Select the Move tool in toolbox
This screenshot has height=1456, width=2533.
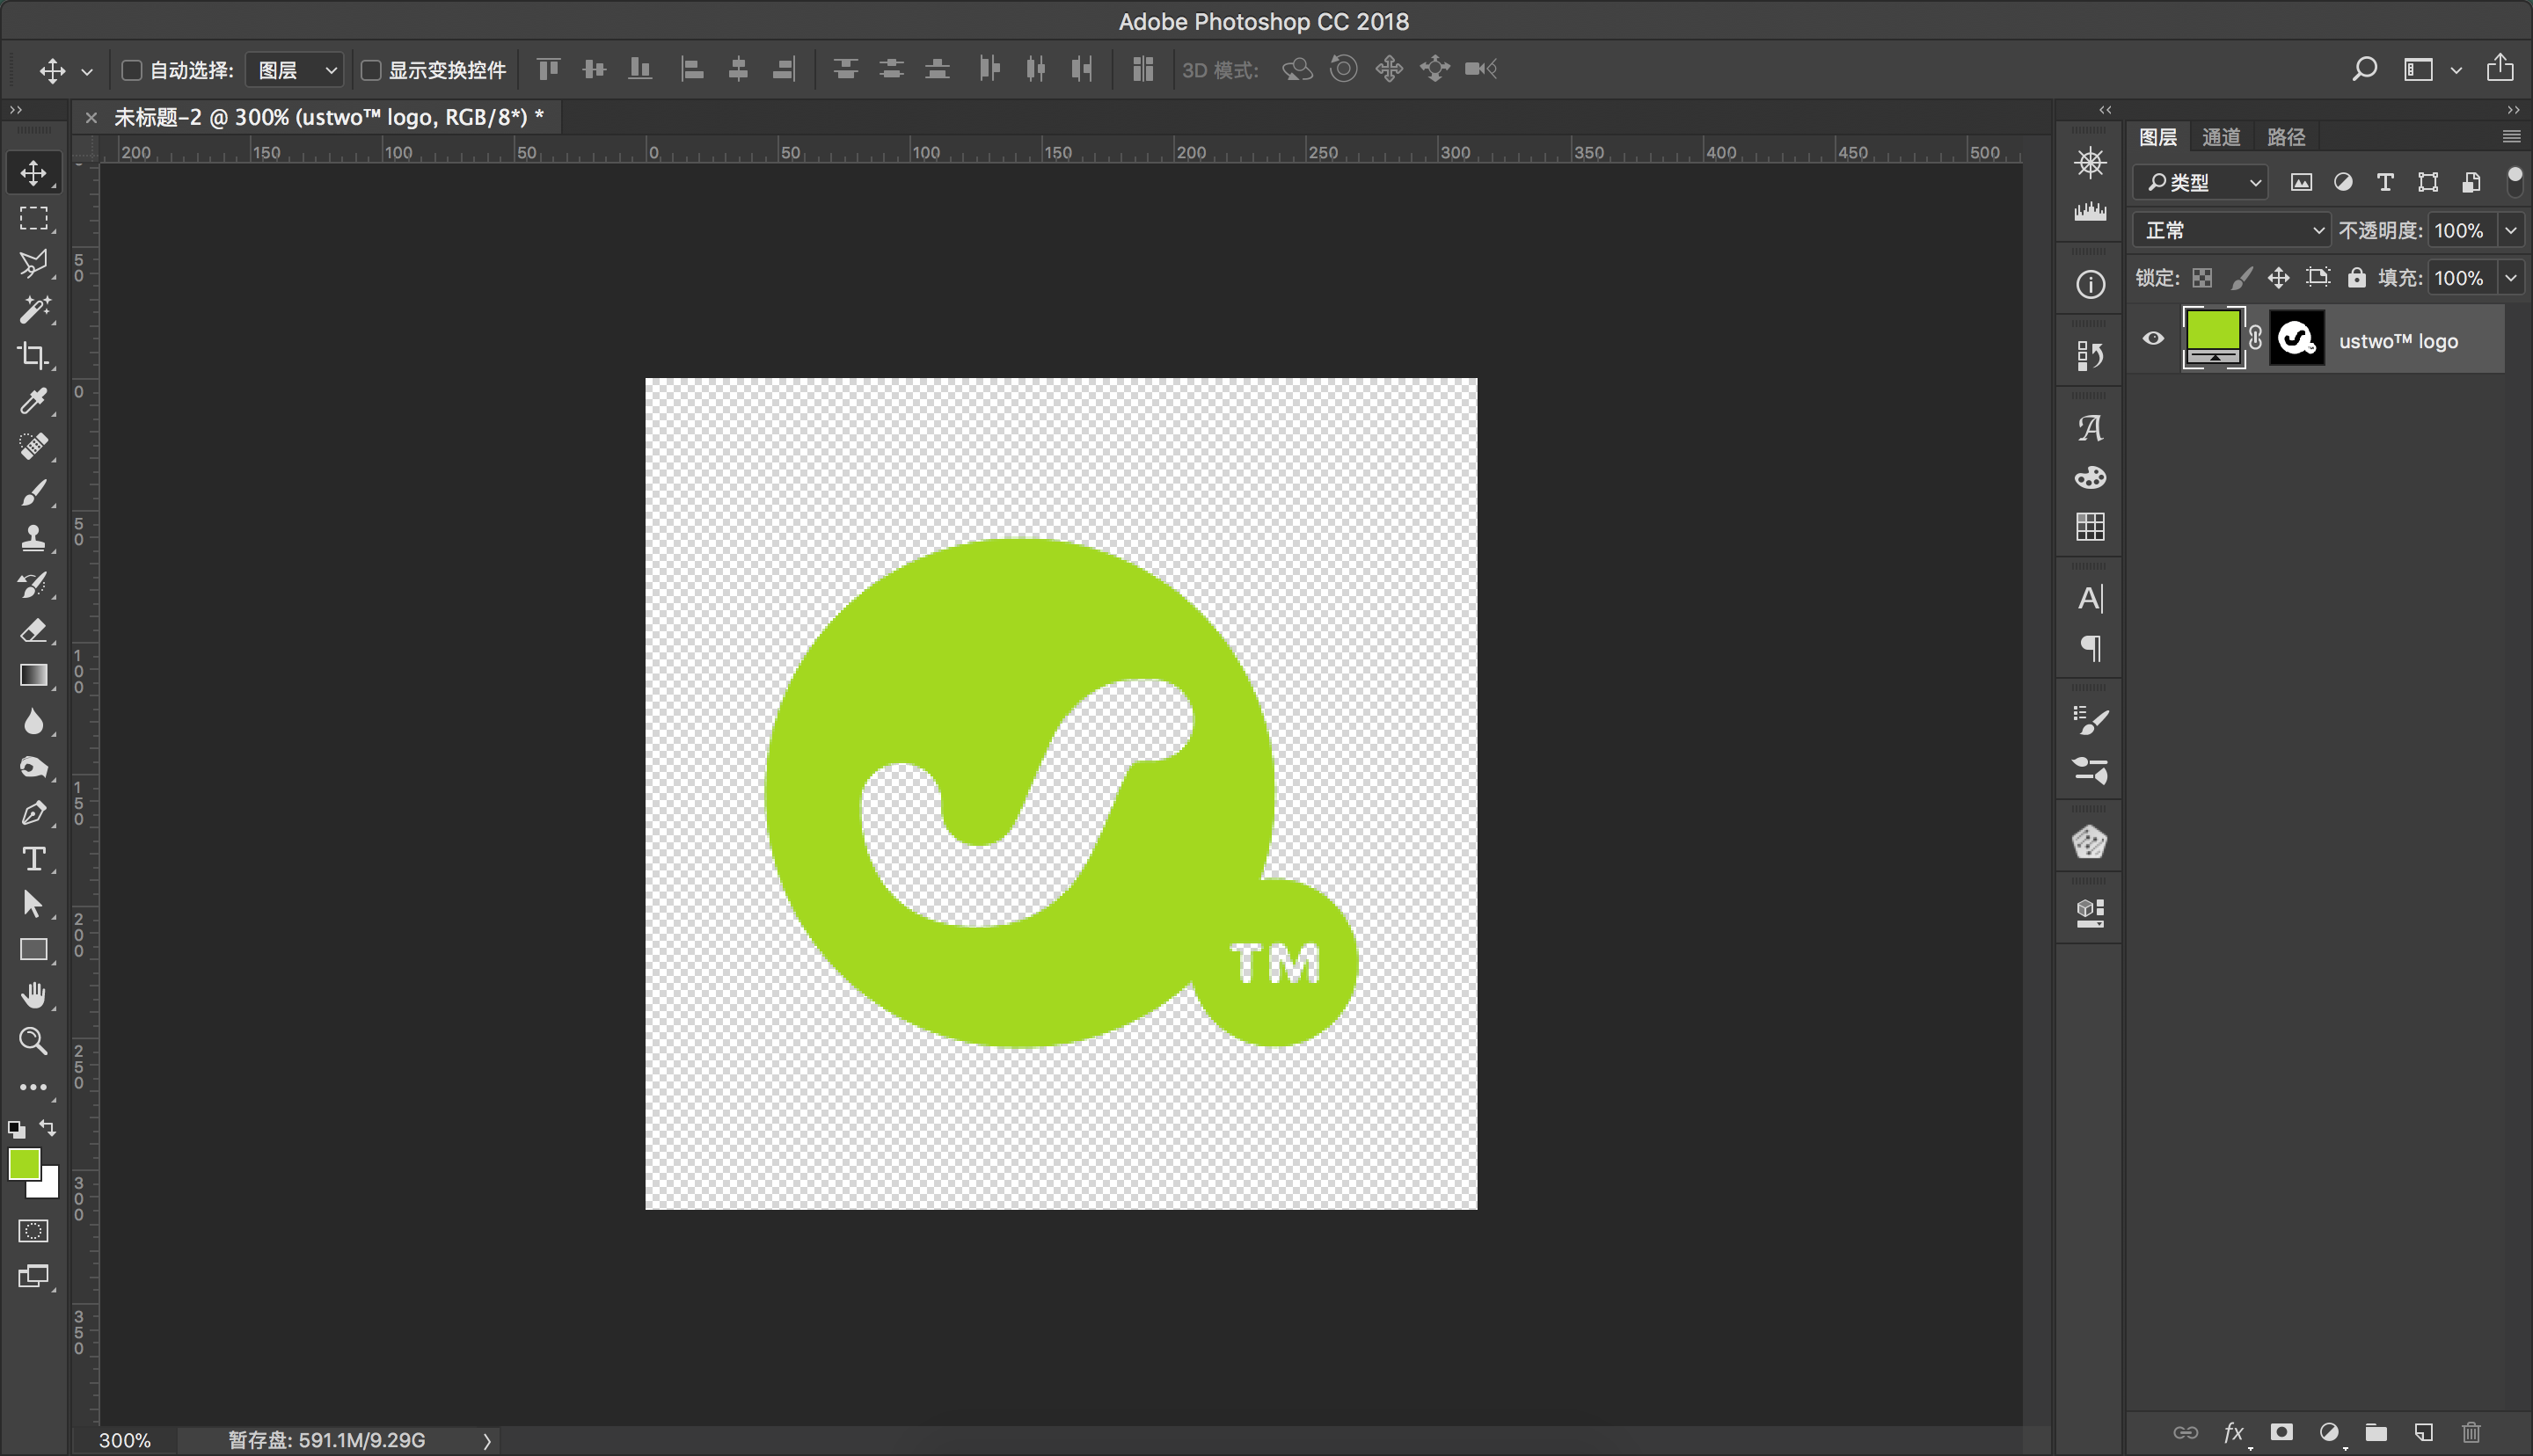pos(33,172)
